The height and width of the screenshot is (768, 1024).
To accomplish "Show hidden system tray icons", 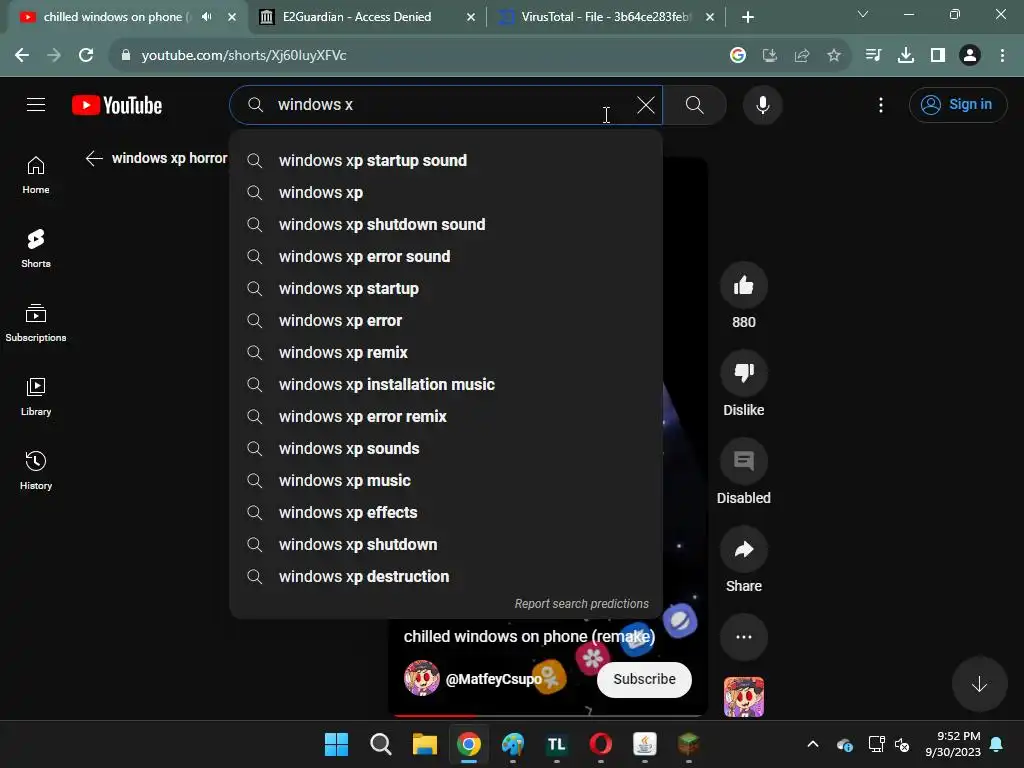I will (x=812, y=744).
